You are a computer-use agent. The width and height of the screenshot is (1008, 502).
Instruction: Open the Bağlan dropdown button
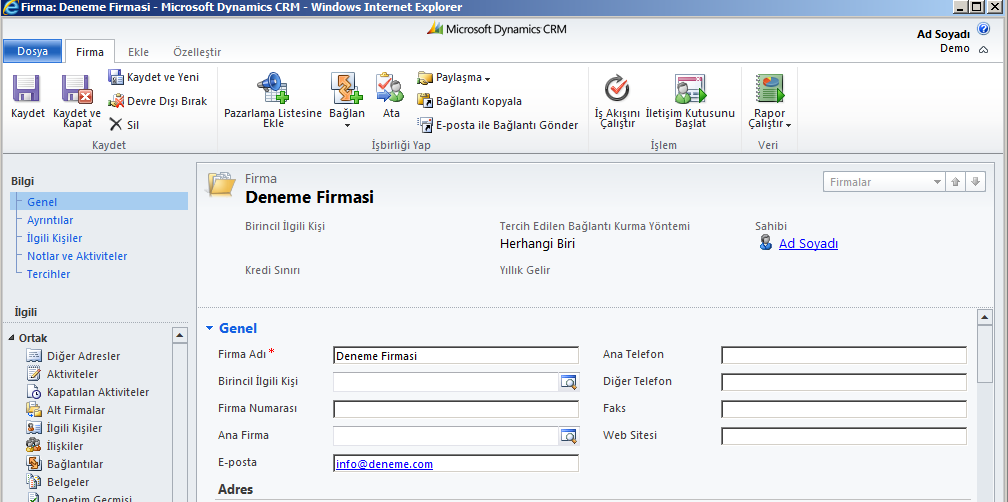(346, 100)
